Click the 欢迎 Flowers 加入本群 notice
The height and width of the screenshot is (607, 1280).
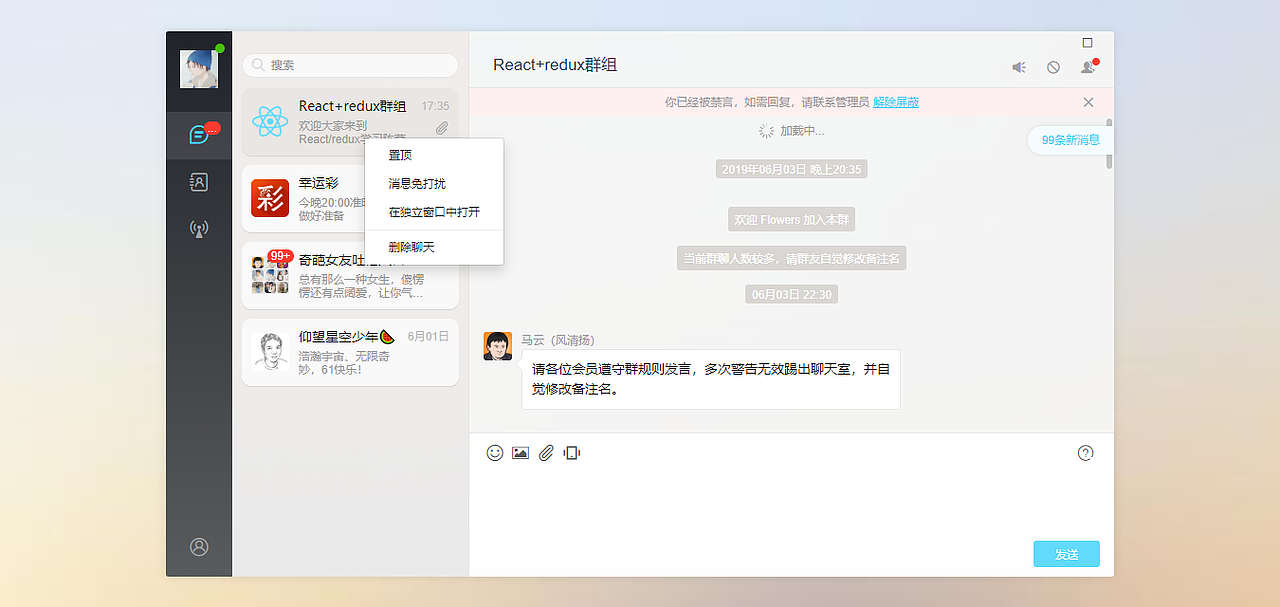tap(791, 219)
